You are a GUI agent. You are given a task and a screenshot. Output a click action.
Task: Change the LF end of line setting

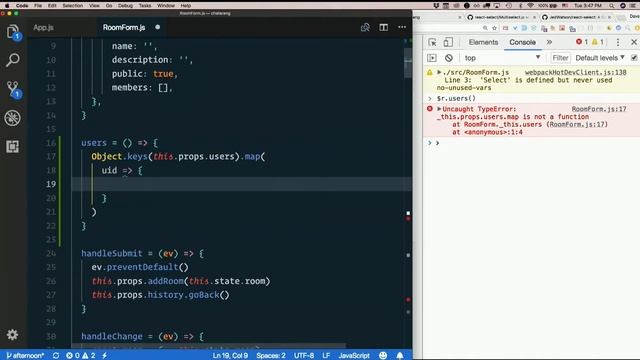click(x=326, y=356)
